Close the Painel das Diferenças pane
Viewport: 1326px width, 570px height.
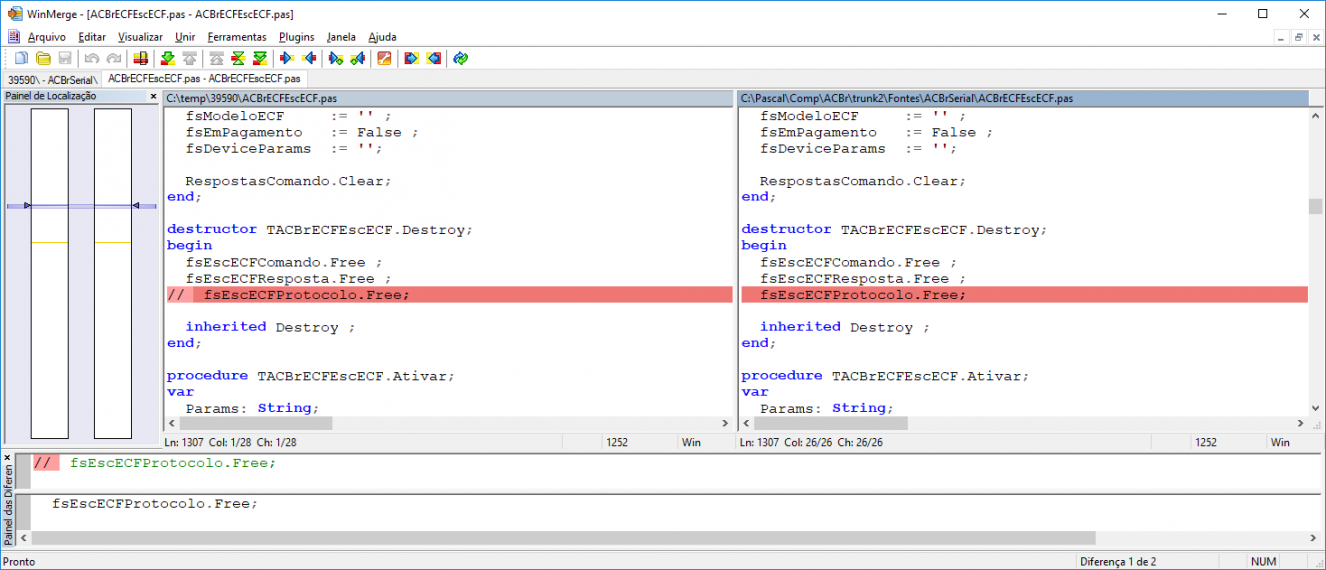click(7, 457)
